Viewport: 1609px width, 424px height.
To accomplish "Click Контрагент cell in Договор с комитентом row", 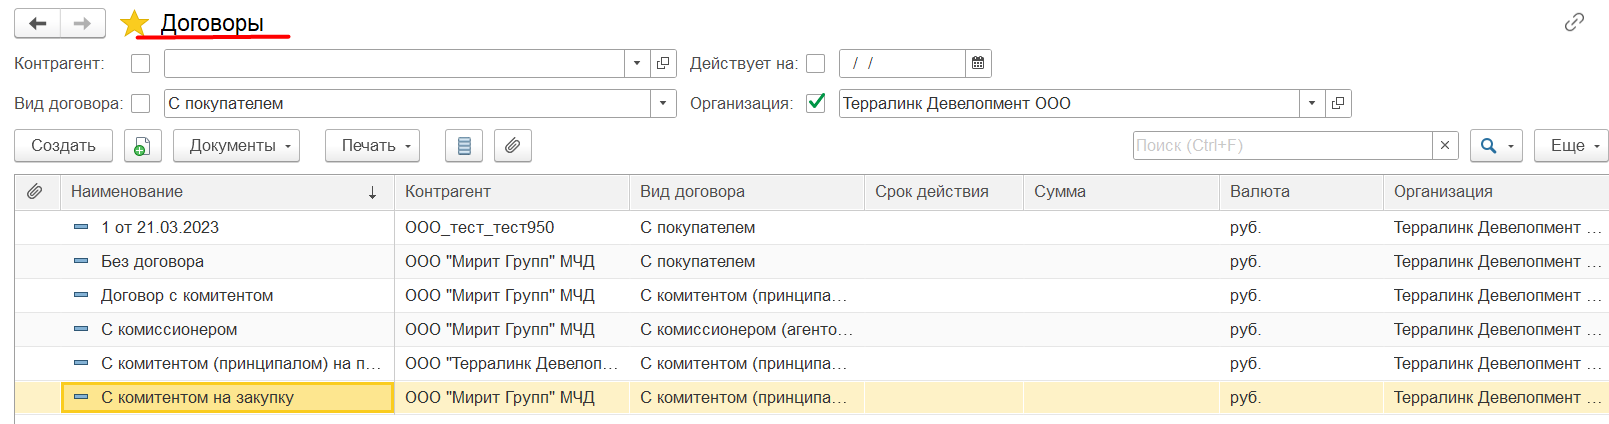I will [512, 295].
